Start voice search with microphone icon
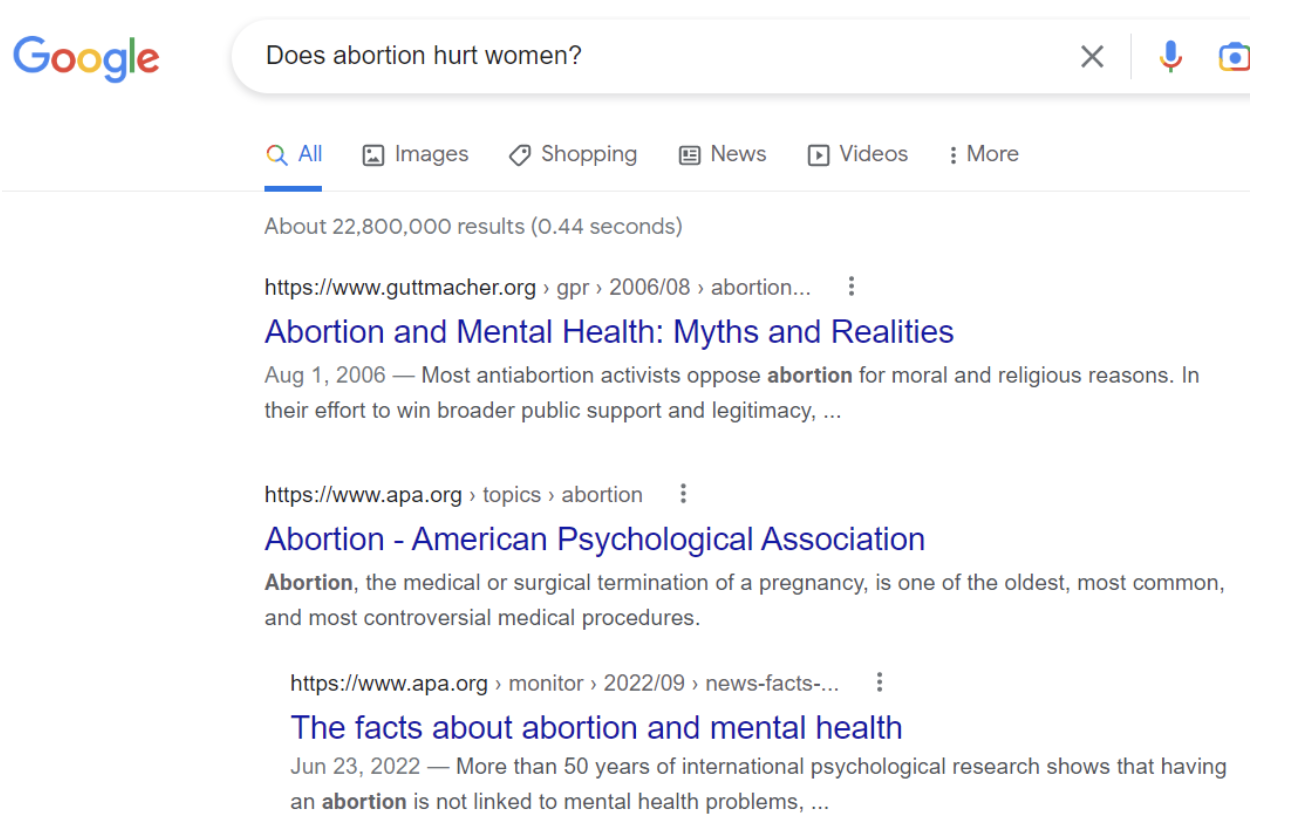Image resolution: width=1300 pixels, height=820 pixels. (1170, 57)
